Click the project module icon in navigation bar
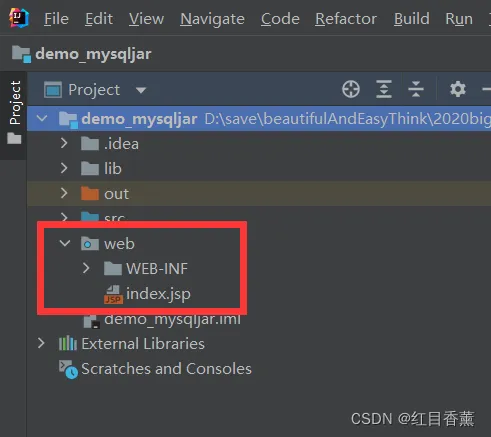This screenshot has height=437, width=491. coord(22,54)
